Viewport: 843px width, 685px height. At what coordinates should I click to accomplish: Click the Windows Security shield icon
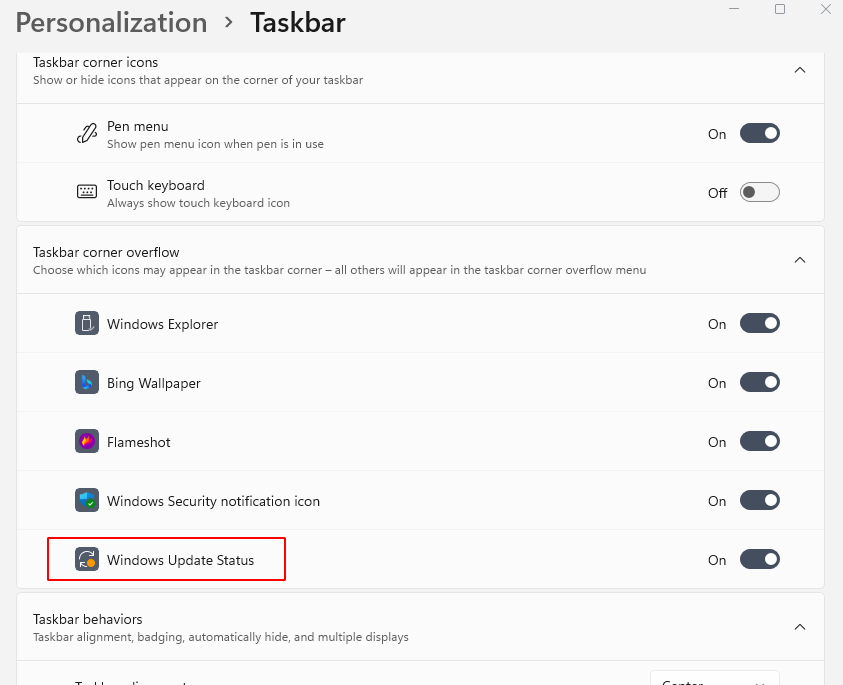[87, 501]
